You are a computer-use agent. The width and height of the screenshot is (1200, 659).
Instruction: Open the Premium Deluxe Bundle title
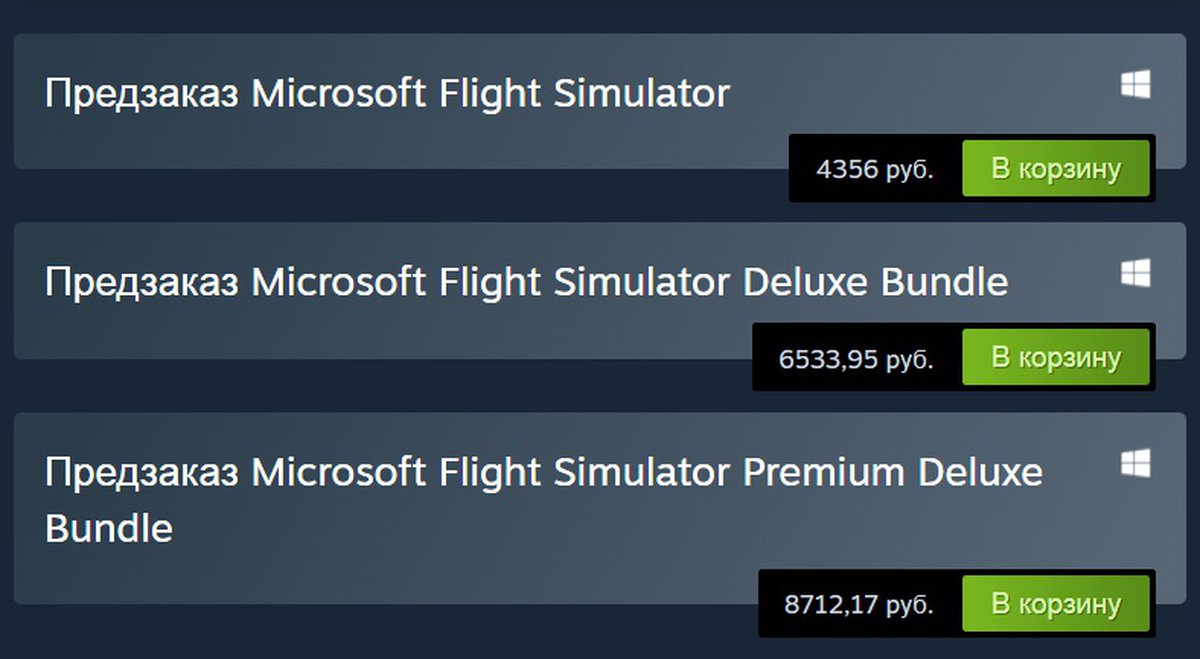pos(544,472)
